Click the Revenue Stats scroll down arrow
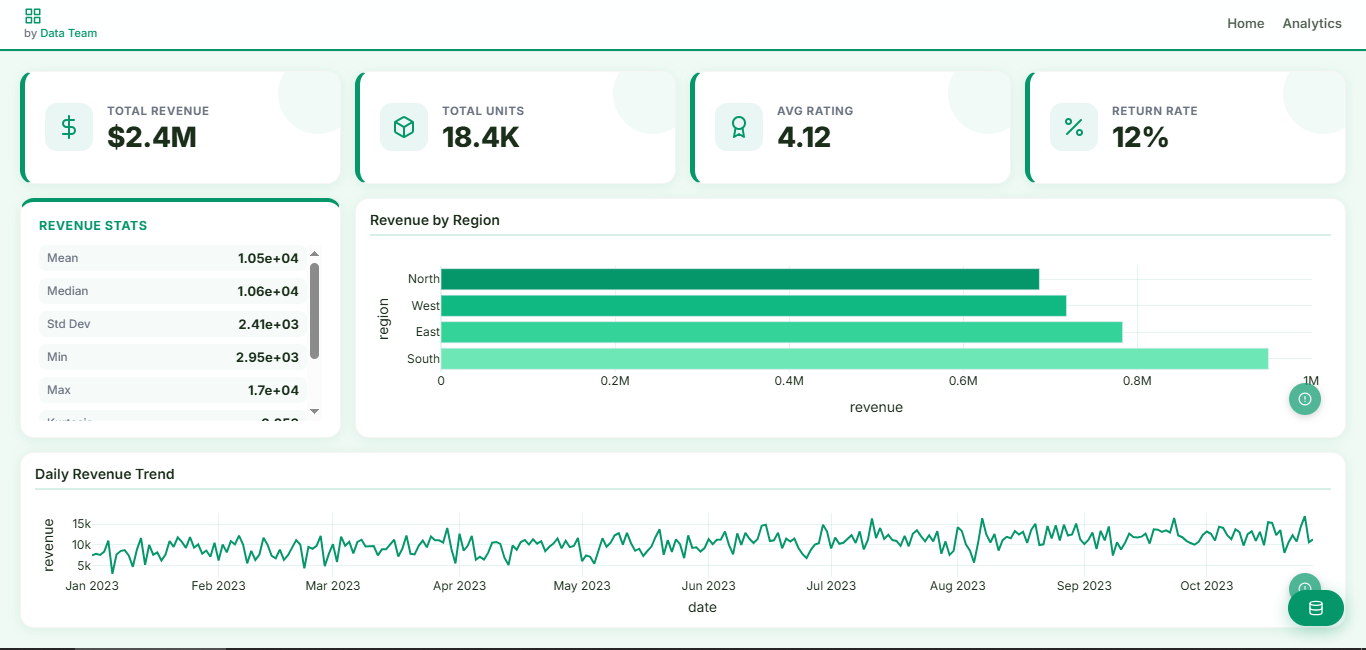The width and height of the screenshot is (1366, 650). coord(315,411)
